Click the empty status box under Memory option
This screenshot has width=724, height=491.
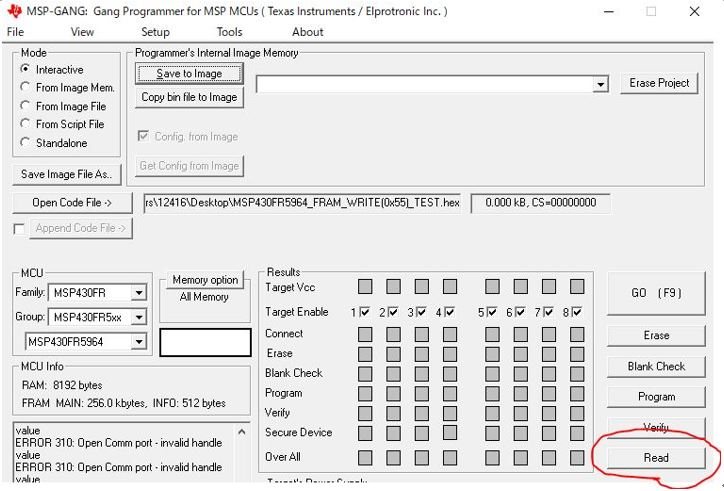[x=205, y=342]
